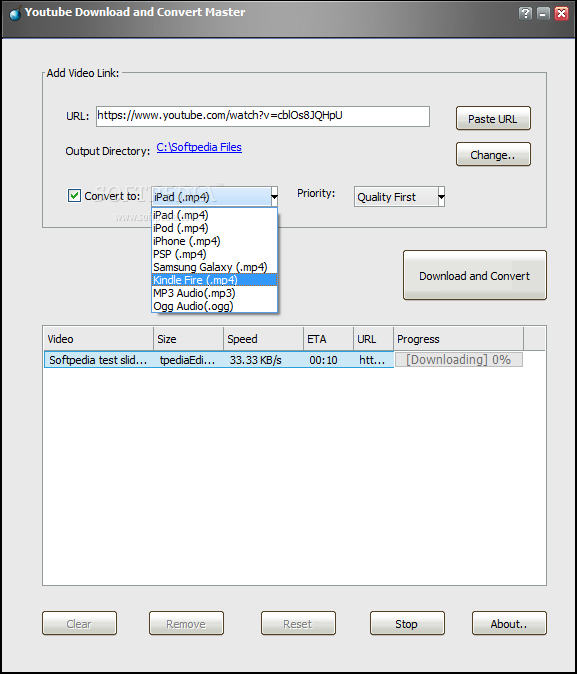Sort by the Speed column header
The width and height of the screenshot is (577, 674).
point(264,339)
